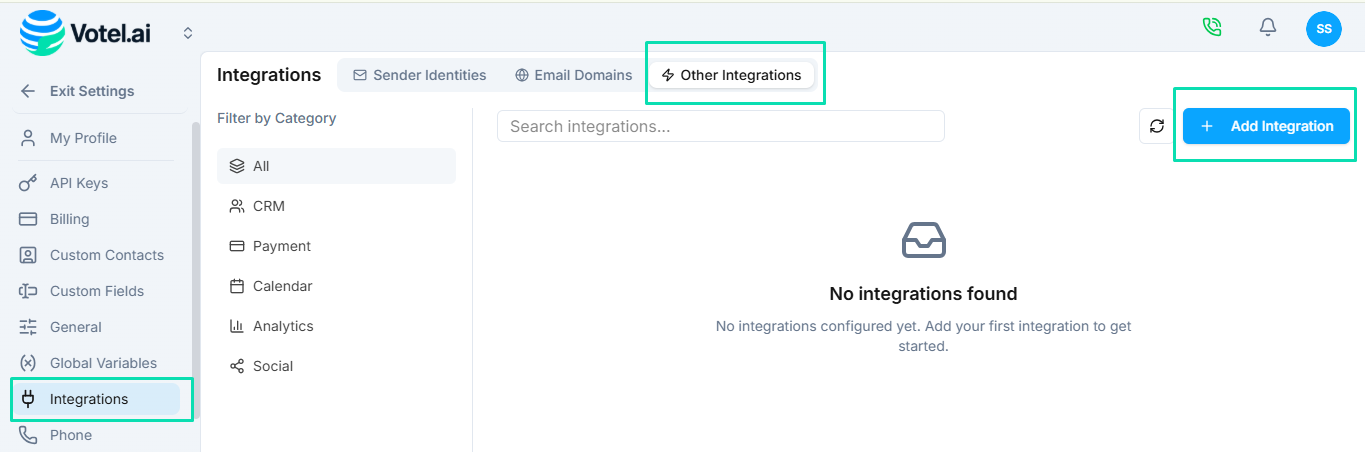Filter by CRM category
Viewport: 1365px width, 452px height.
[x=336, y=206]
